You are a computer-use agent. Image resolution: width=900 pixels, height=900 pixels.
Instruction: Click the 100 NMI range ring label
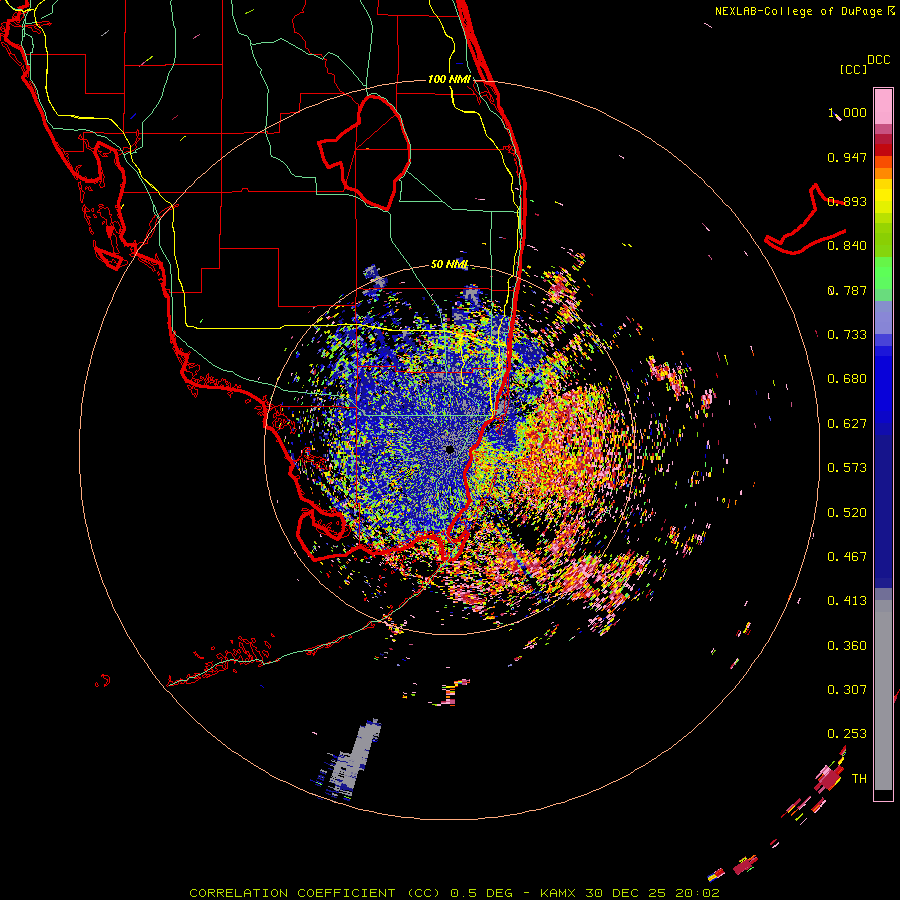pyautogui.click(x=449, y=79)
